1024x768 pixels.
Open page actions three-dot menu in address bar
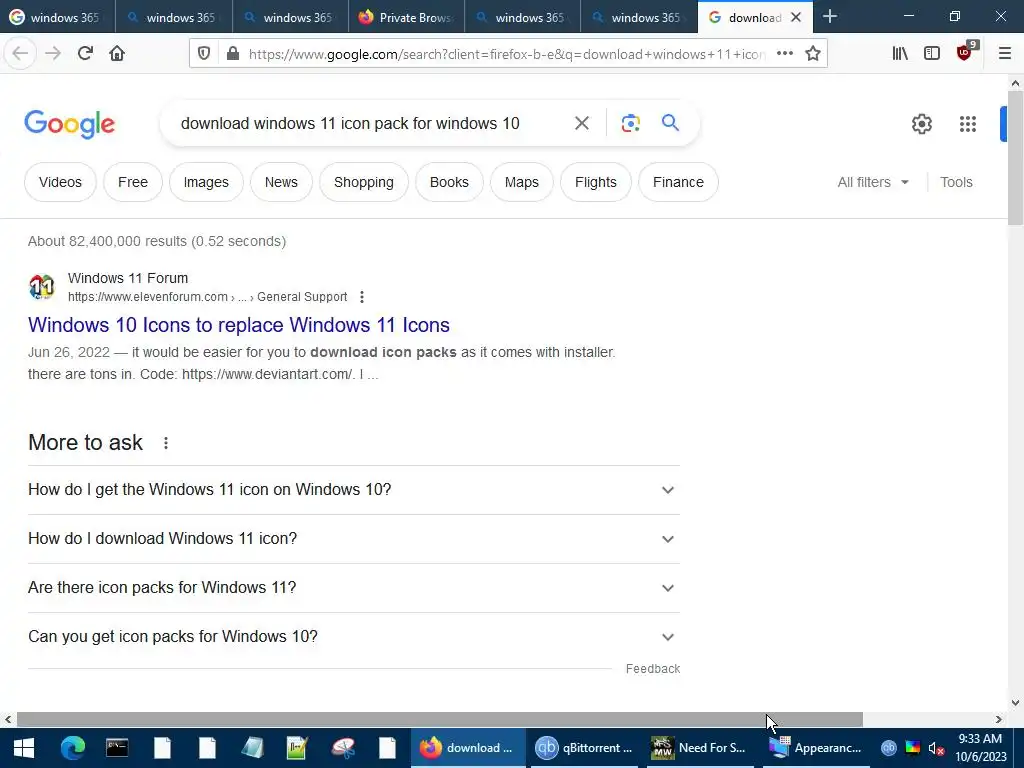tap(785, 54)
